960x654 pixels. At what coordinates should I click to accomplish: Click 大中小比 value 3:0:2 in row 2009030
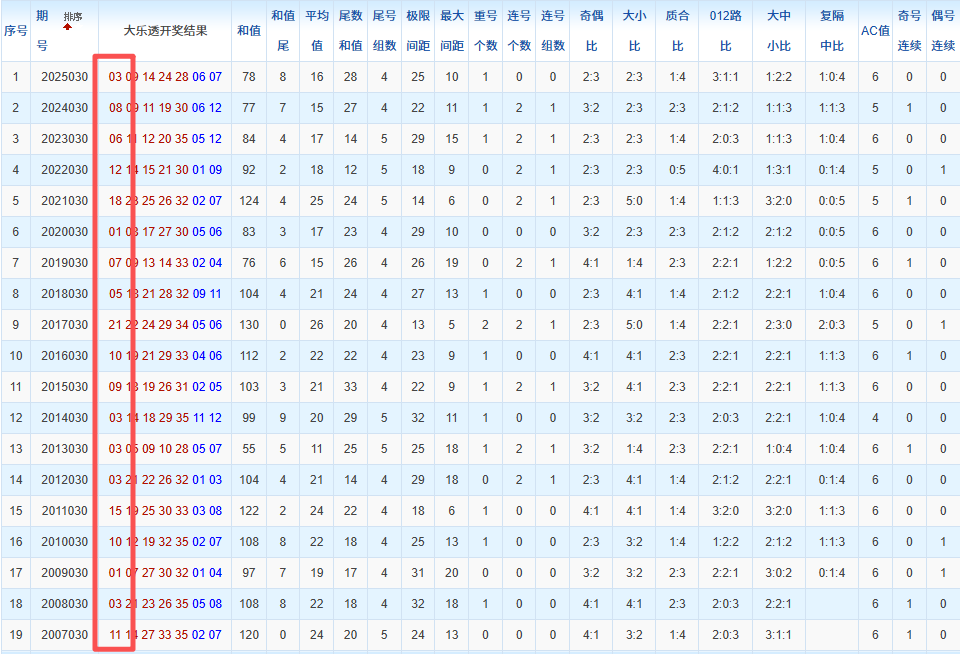tap(779, 573)
